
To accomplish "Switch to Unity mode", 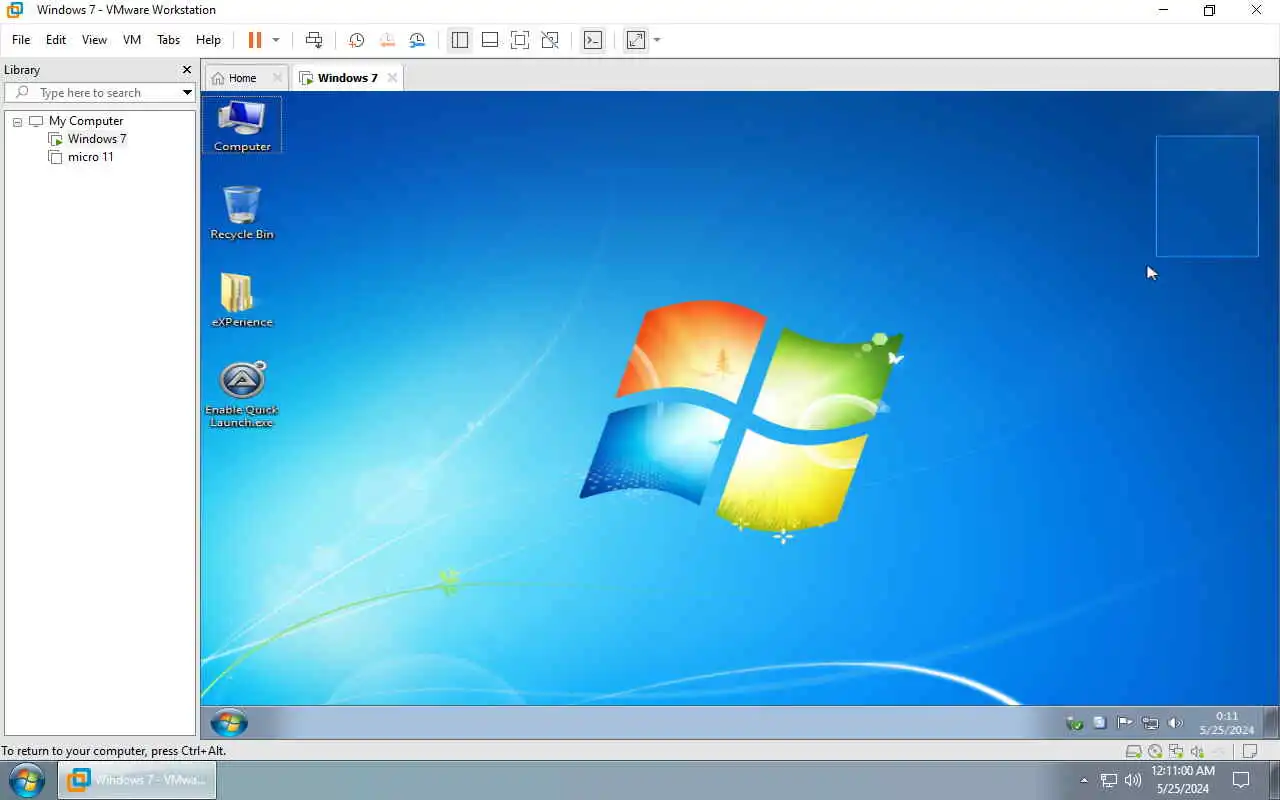I will (x=550, y=40).
